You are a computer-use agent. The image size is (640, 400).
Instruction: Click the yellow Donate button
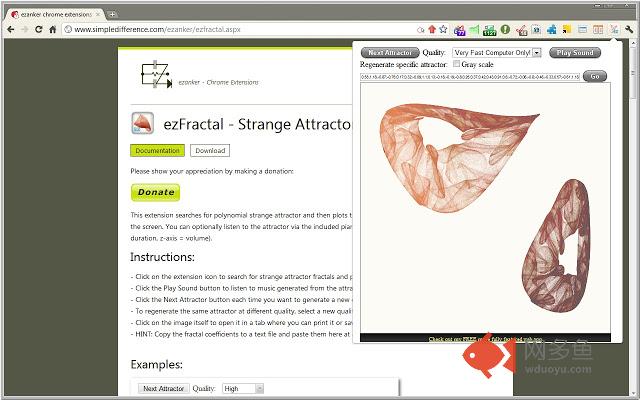click(156, 192)
